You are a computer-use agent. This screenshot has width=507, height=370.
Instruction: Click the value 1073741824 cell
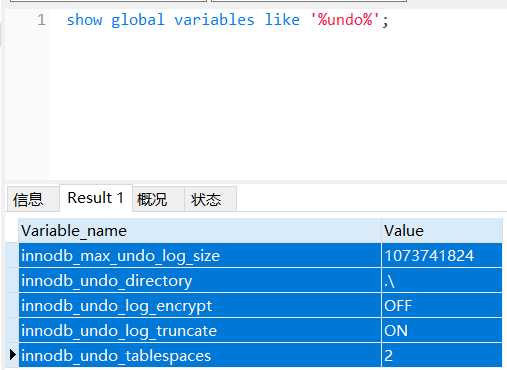coord(442,256)
